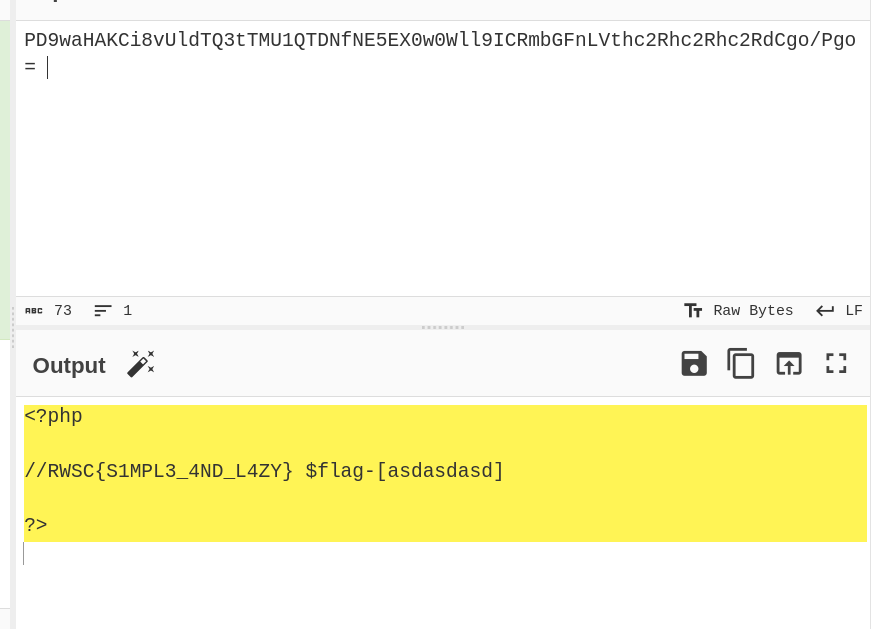The image size is (871, 629).
Task: Save output to file using the floppy disk icon
Action: (x=694, y=364)
